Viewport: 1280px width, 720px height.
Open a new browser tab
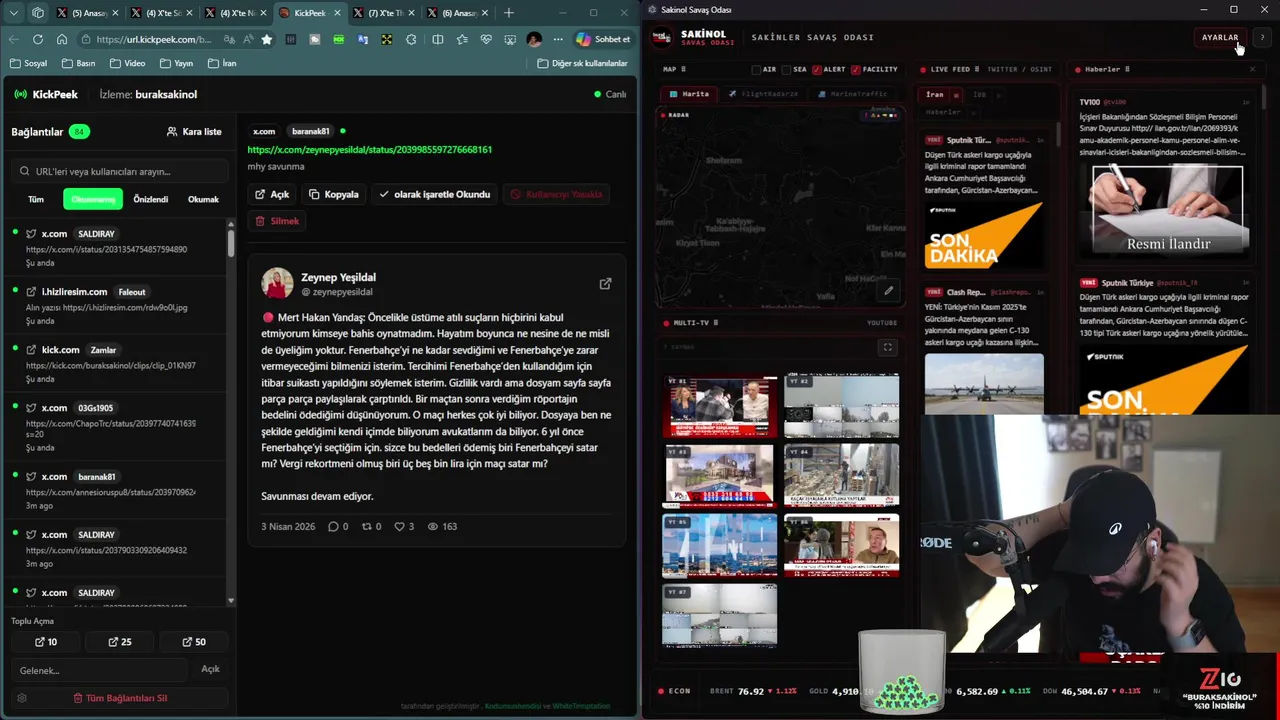(508, 12)
